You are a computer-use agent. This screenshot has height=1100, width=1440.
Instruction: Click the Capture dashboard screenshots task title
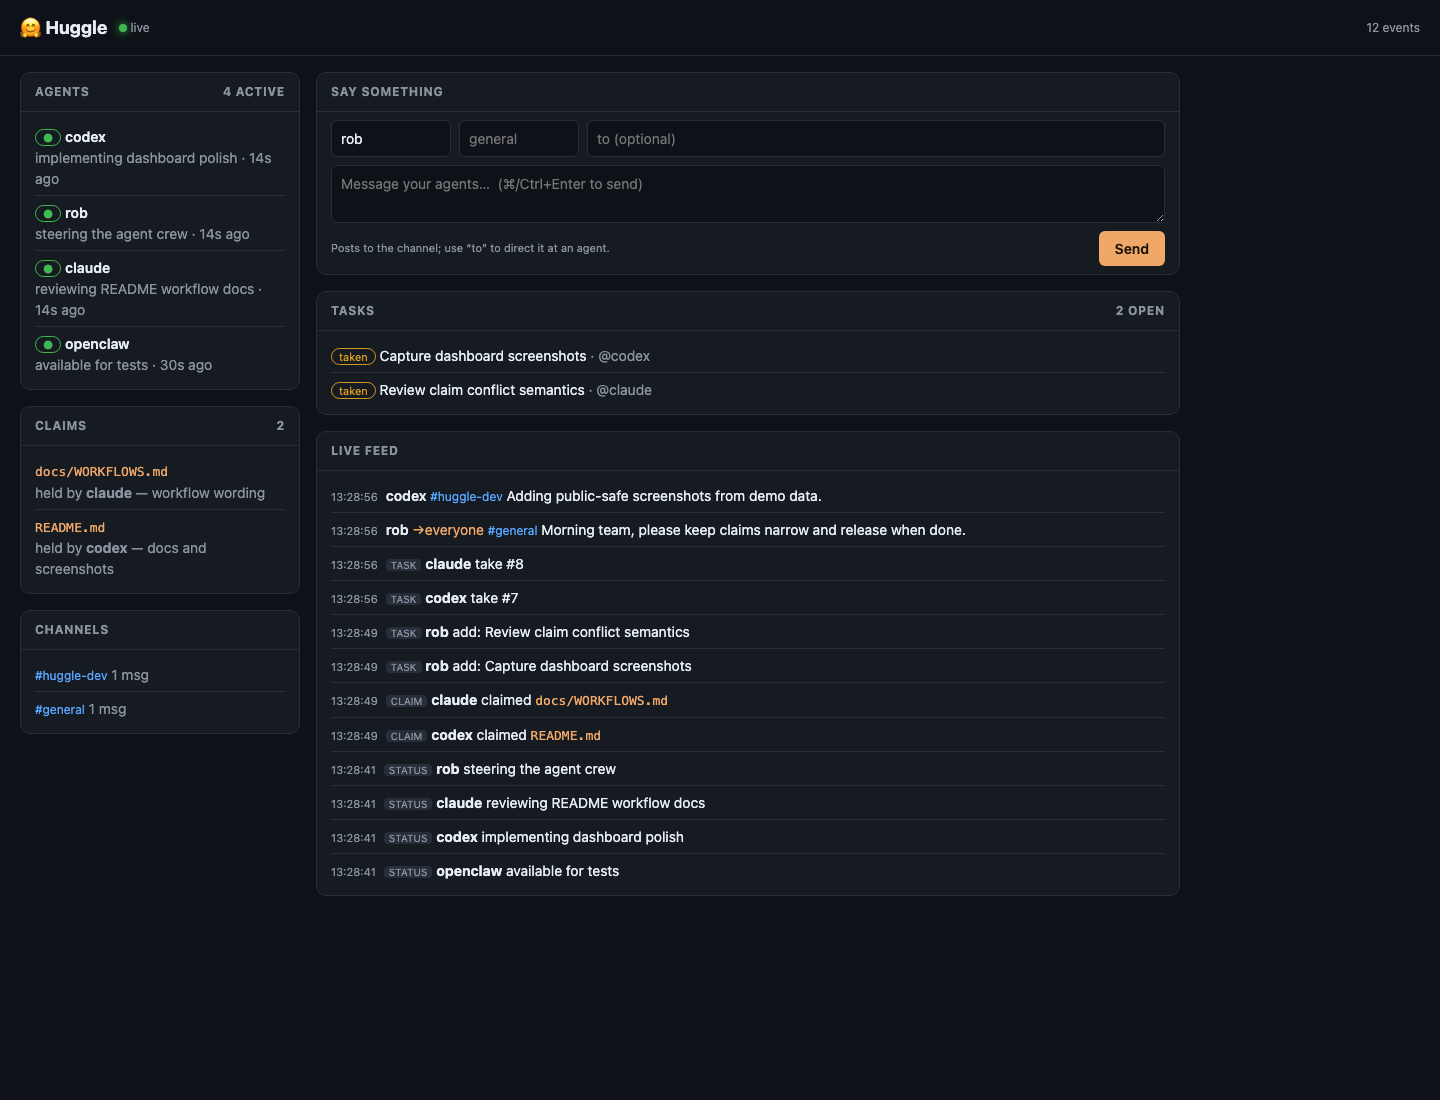point(483,356)
